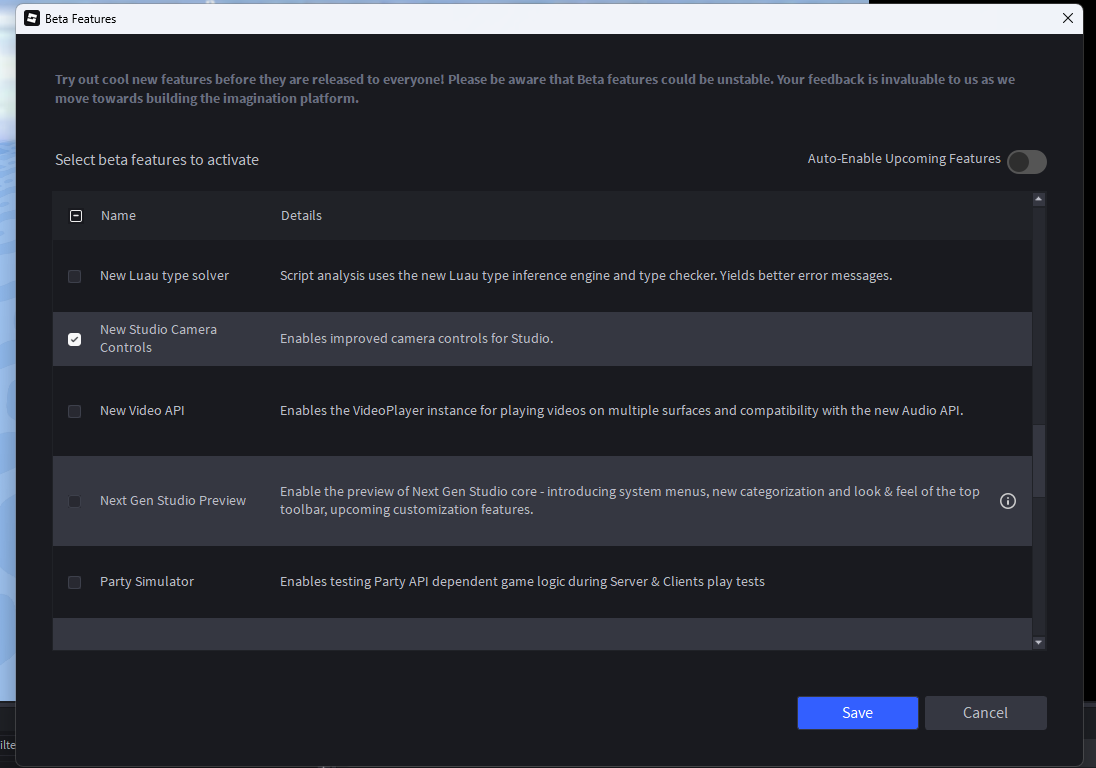1096x768 pixels.
Task: Enable New Luau type solver checkbox
Action: 75,277
